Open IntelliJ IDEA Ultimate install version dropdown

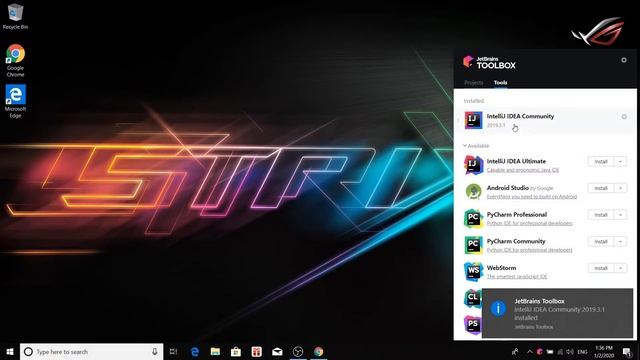click(620, 162)
